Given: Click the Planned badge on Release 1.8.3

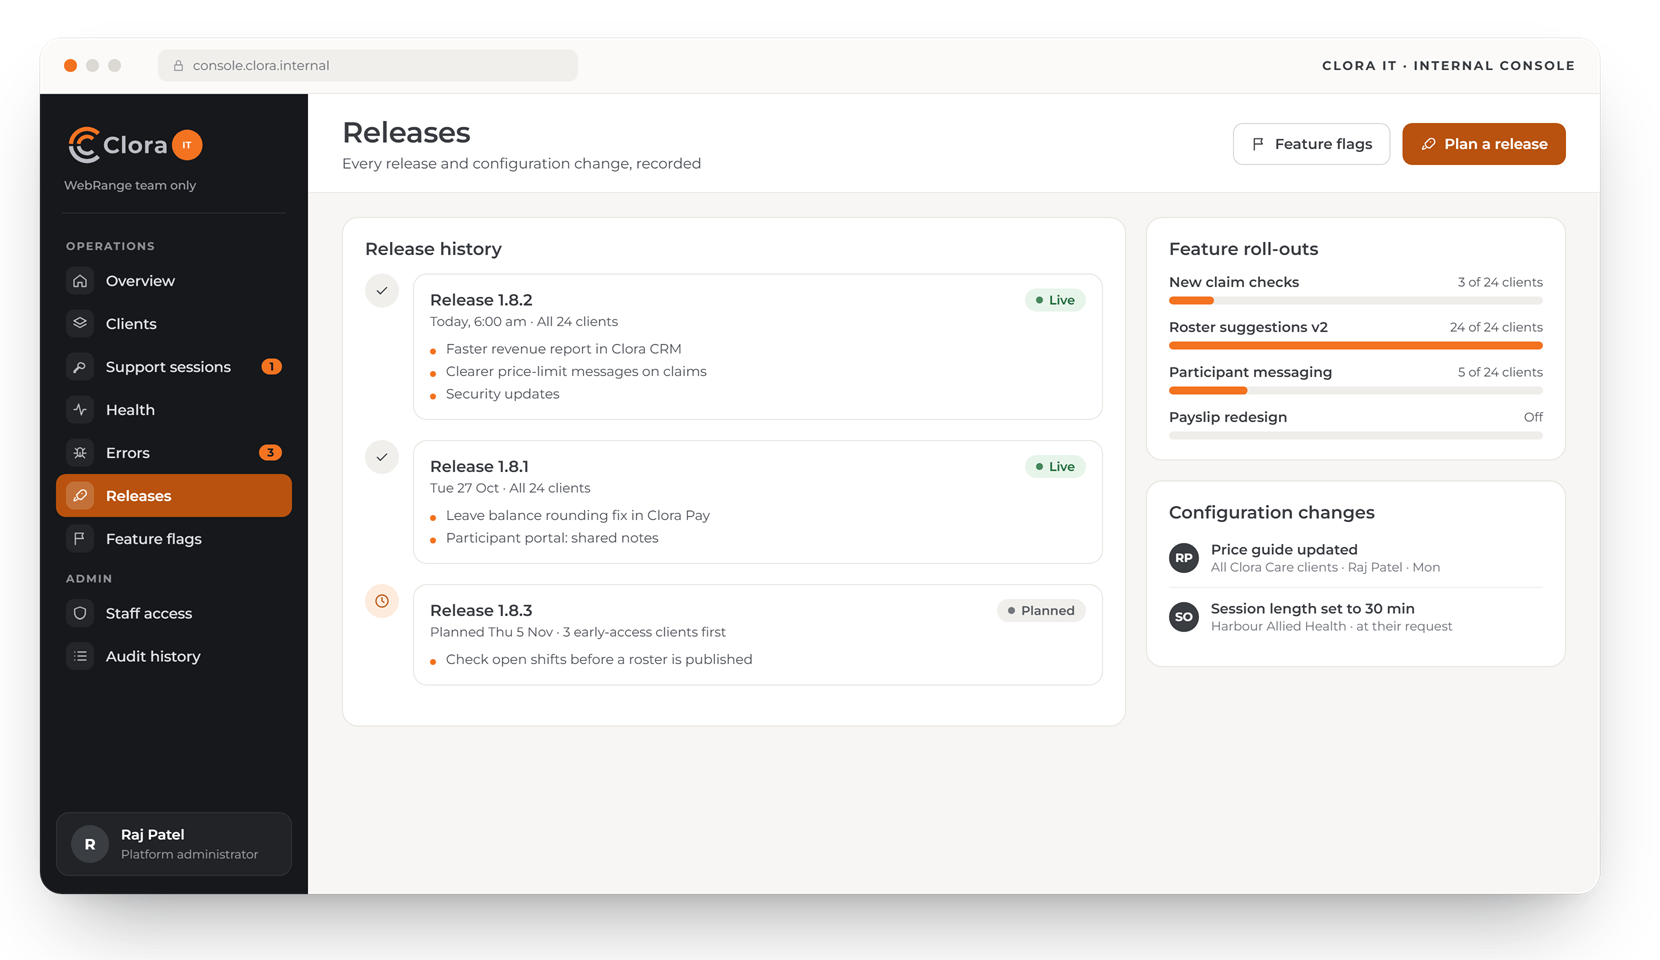Looking at the screenshot, I should tap(1041, 611).
